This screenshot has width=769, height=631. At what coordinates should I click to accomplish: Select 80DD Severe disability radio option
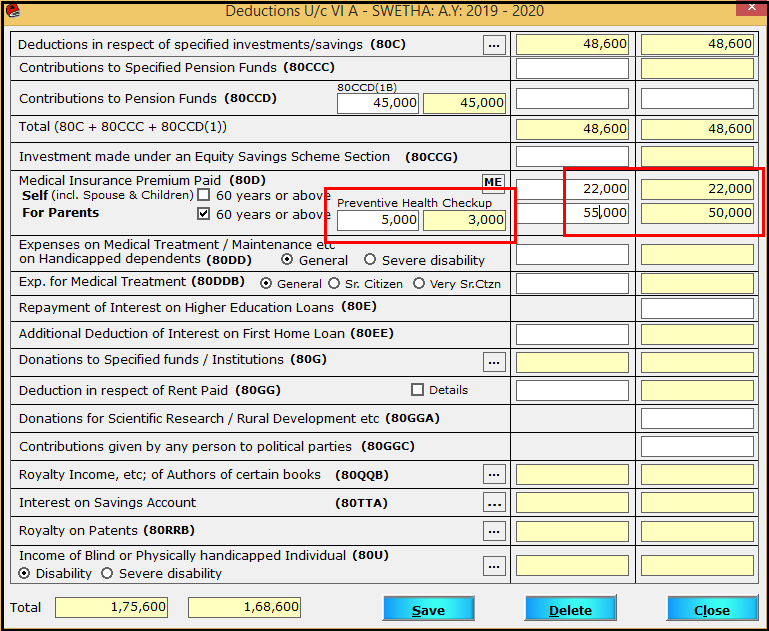[370, 260]
